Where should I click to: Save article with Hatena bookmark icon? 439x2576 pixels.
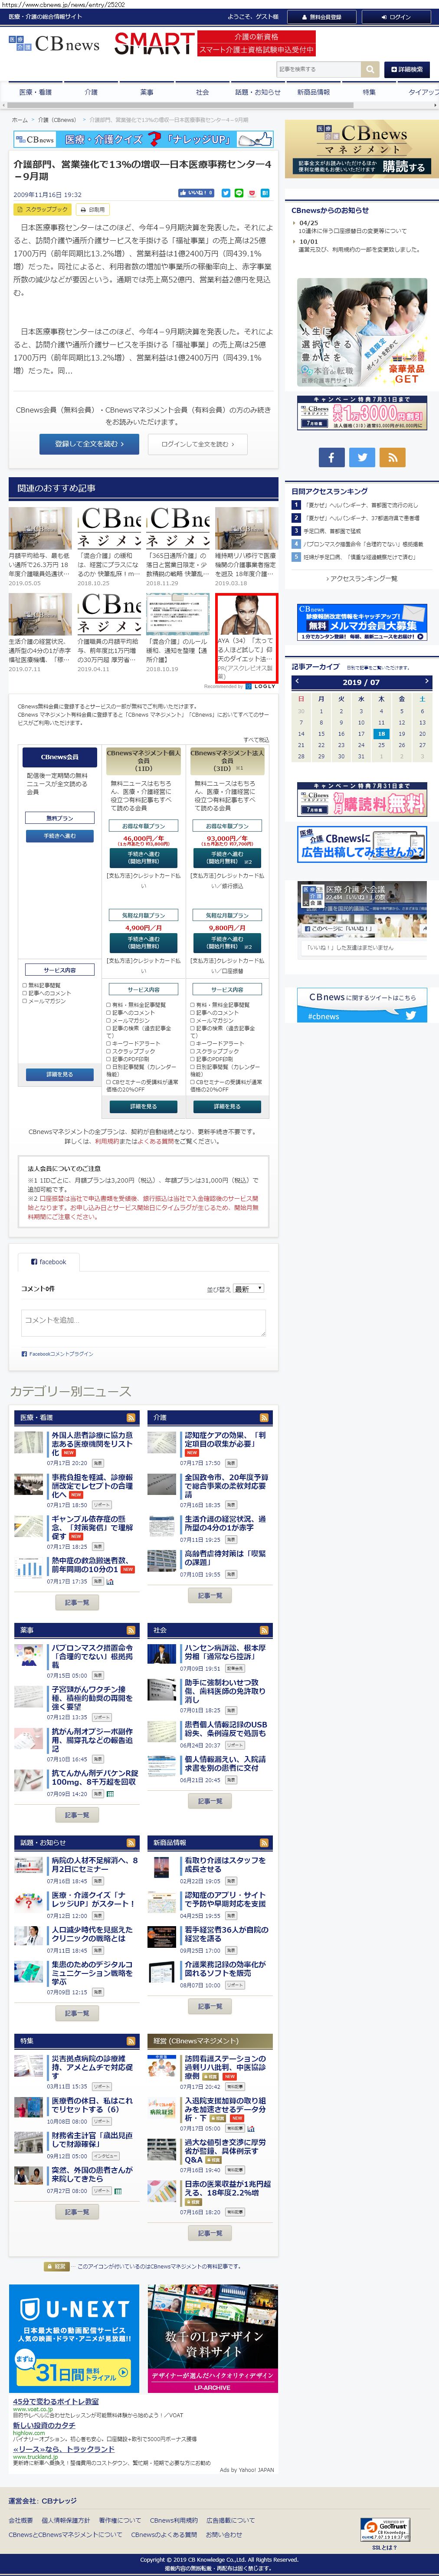pyautogui.click(x=265, y=193)
